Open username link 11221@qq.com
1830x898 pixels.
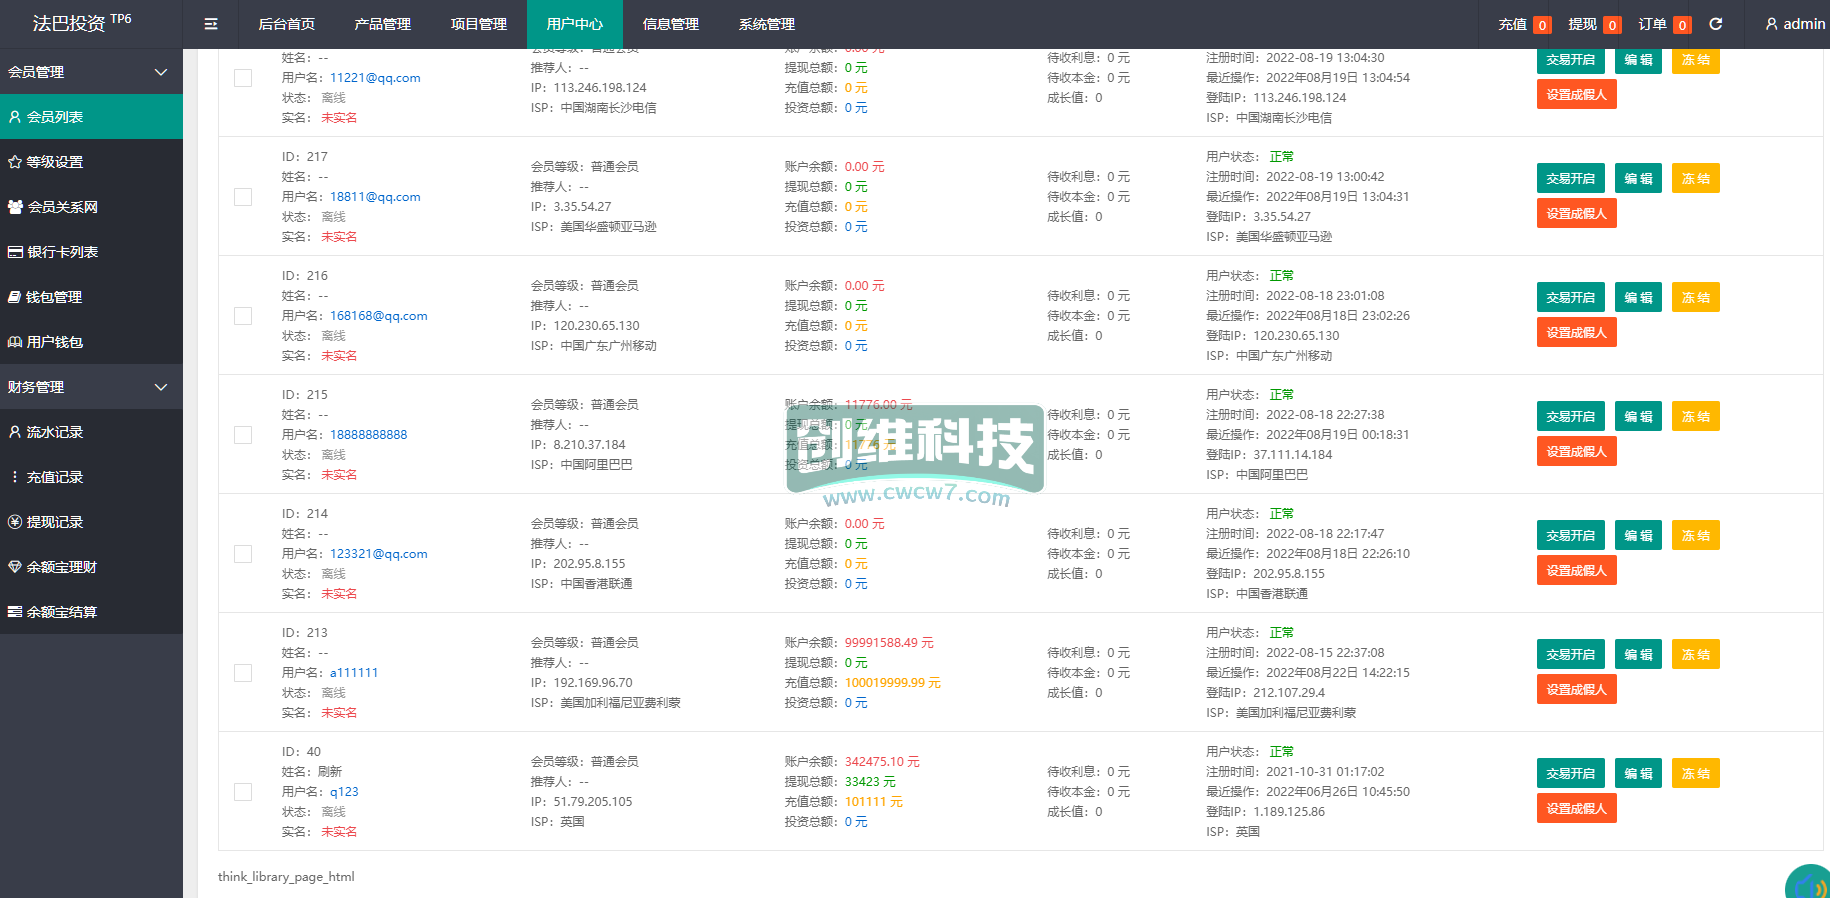tap(375, 78)
